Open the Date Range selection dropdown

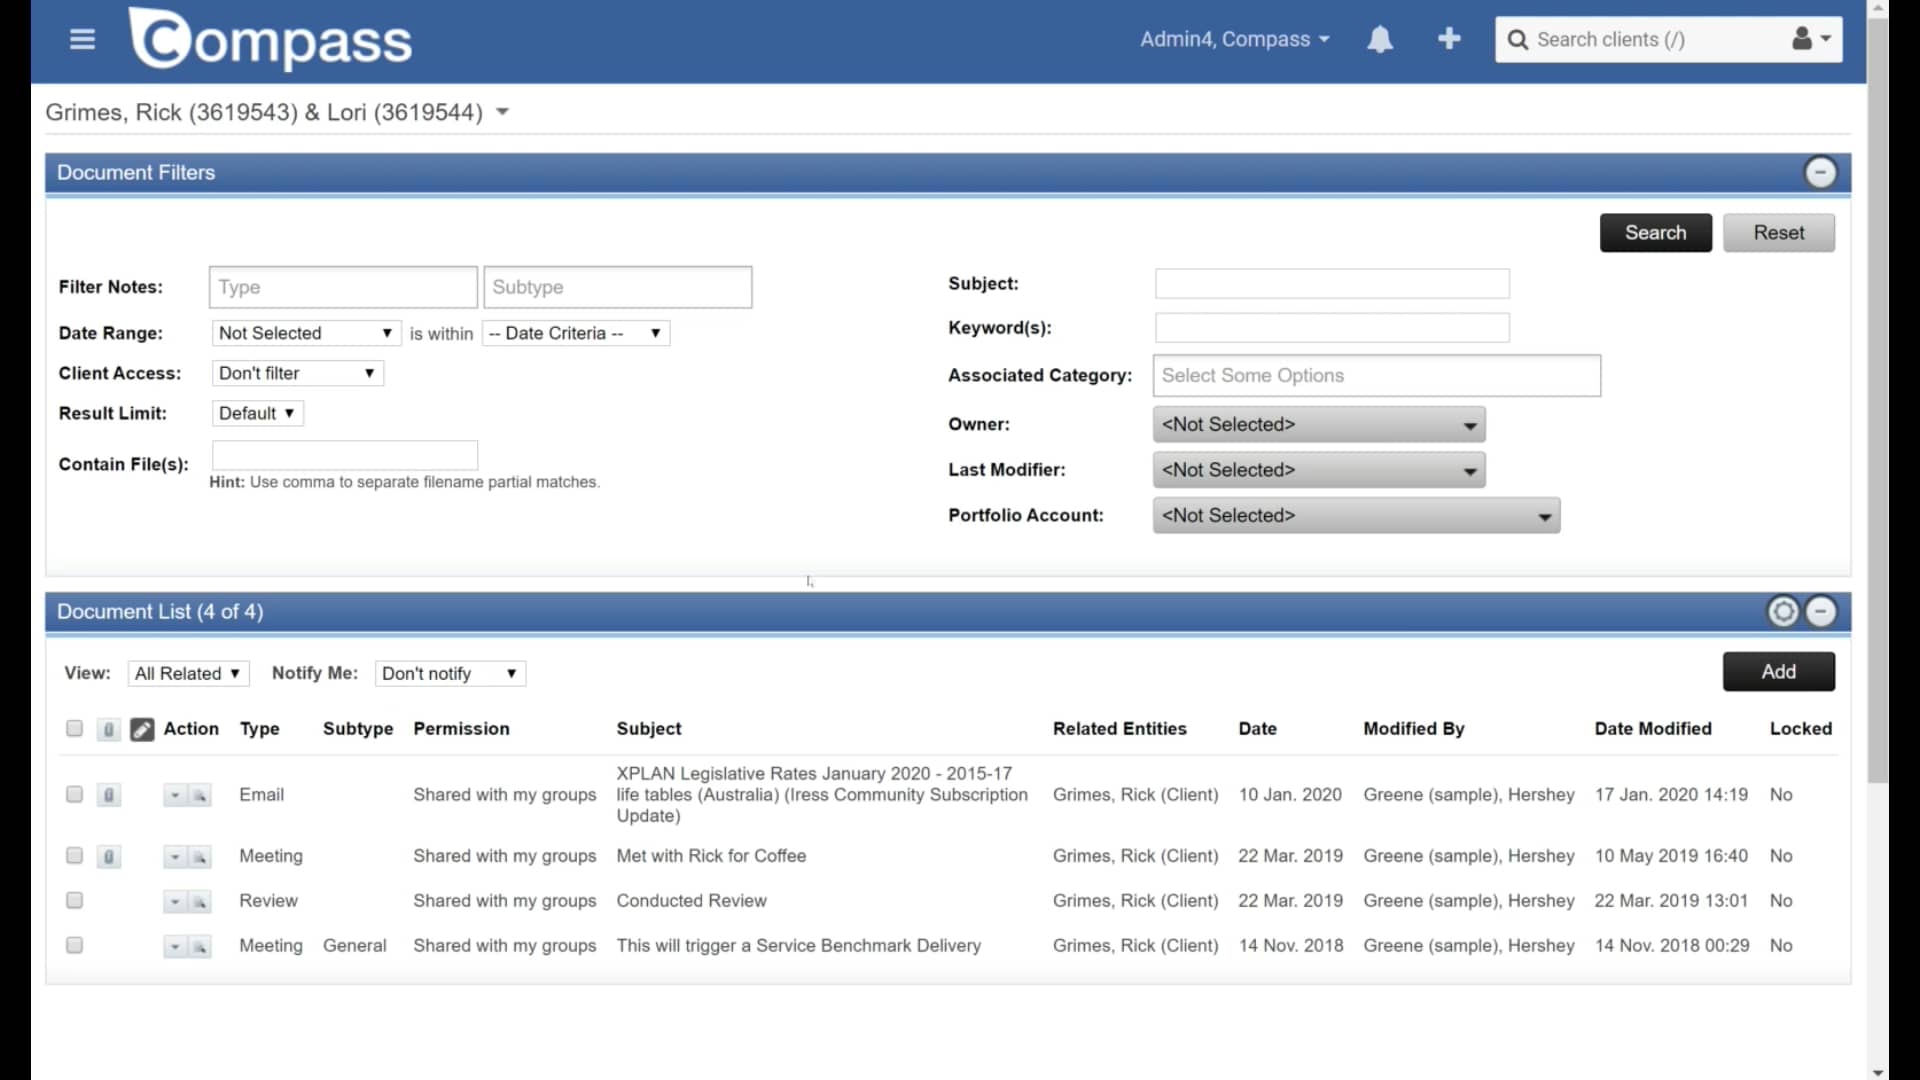point(305,332)
